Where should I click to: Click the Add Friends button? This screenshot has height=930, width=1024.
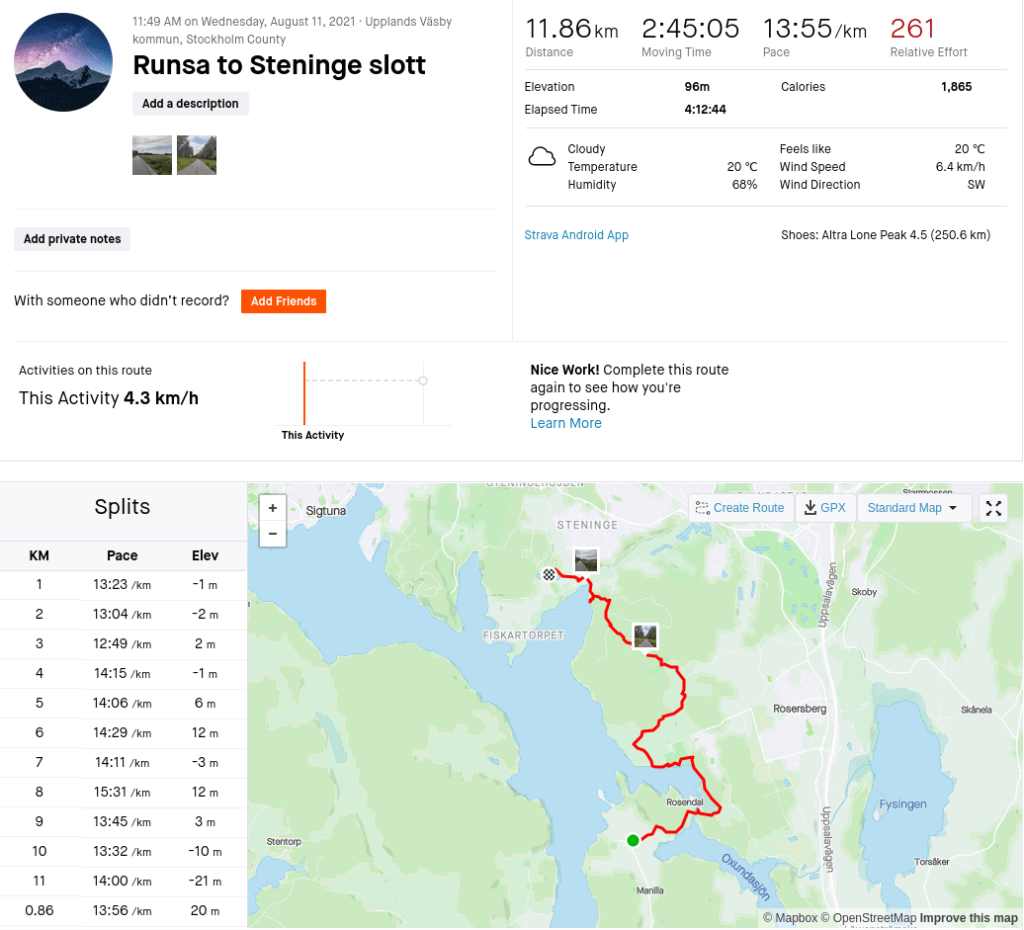[x=283, y=301]
